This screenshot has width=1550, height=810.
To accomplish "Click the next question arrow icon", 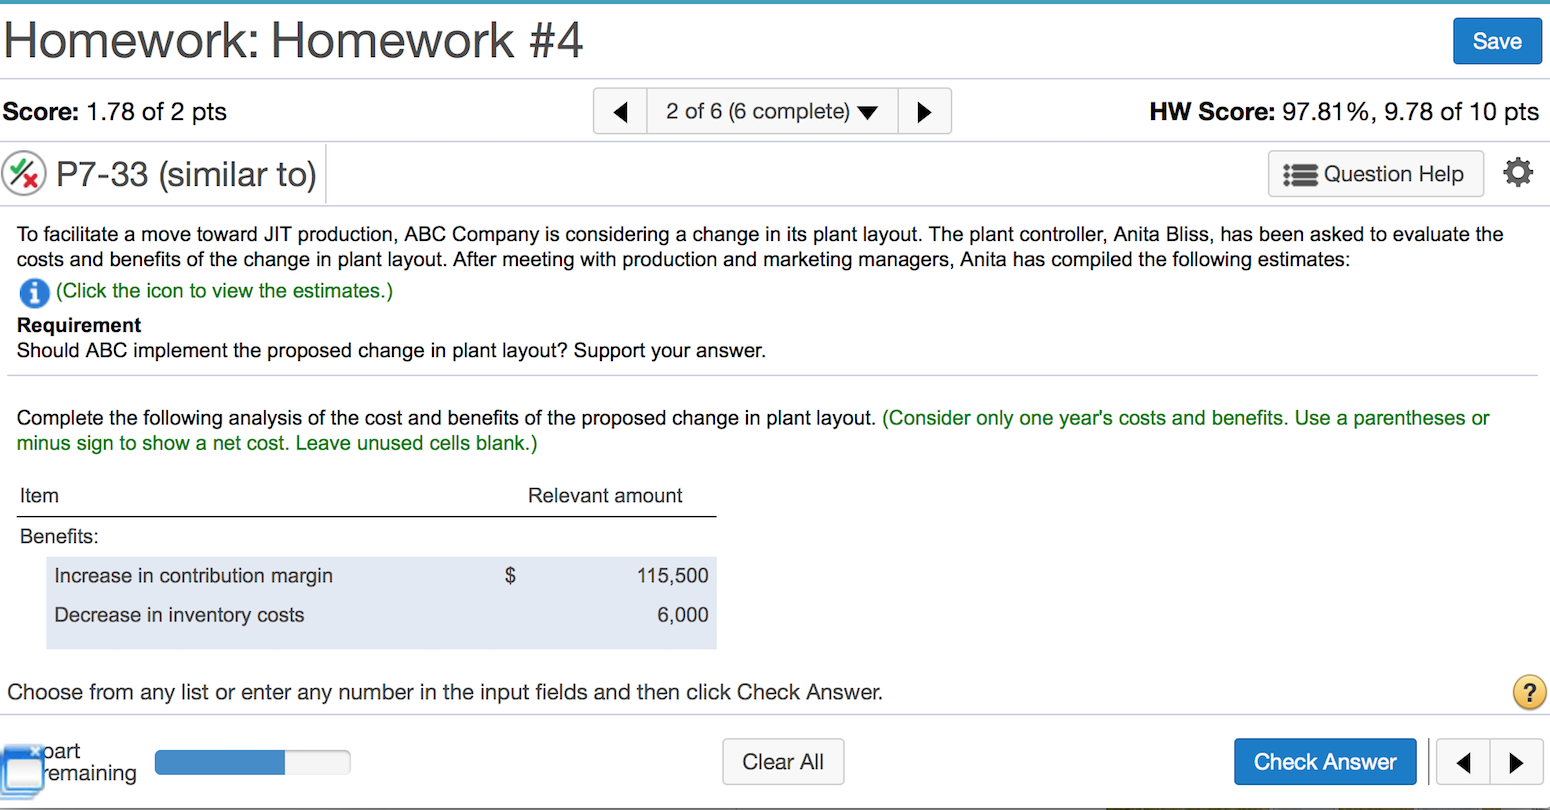I will tap(924, 111).
